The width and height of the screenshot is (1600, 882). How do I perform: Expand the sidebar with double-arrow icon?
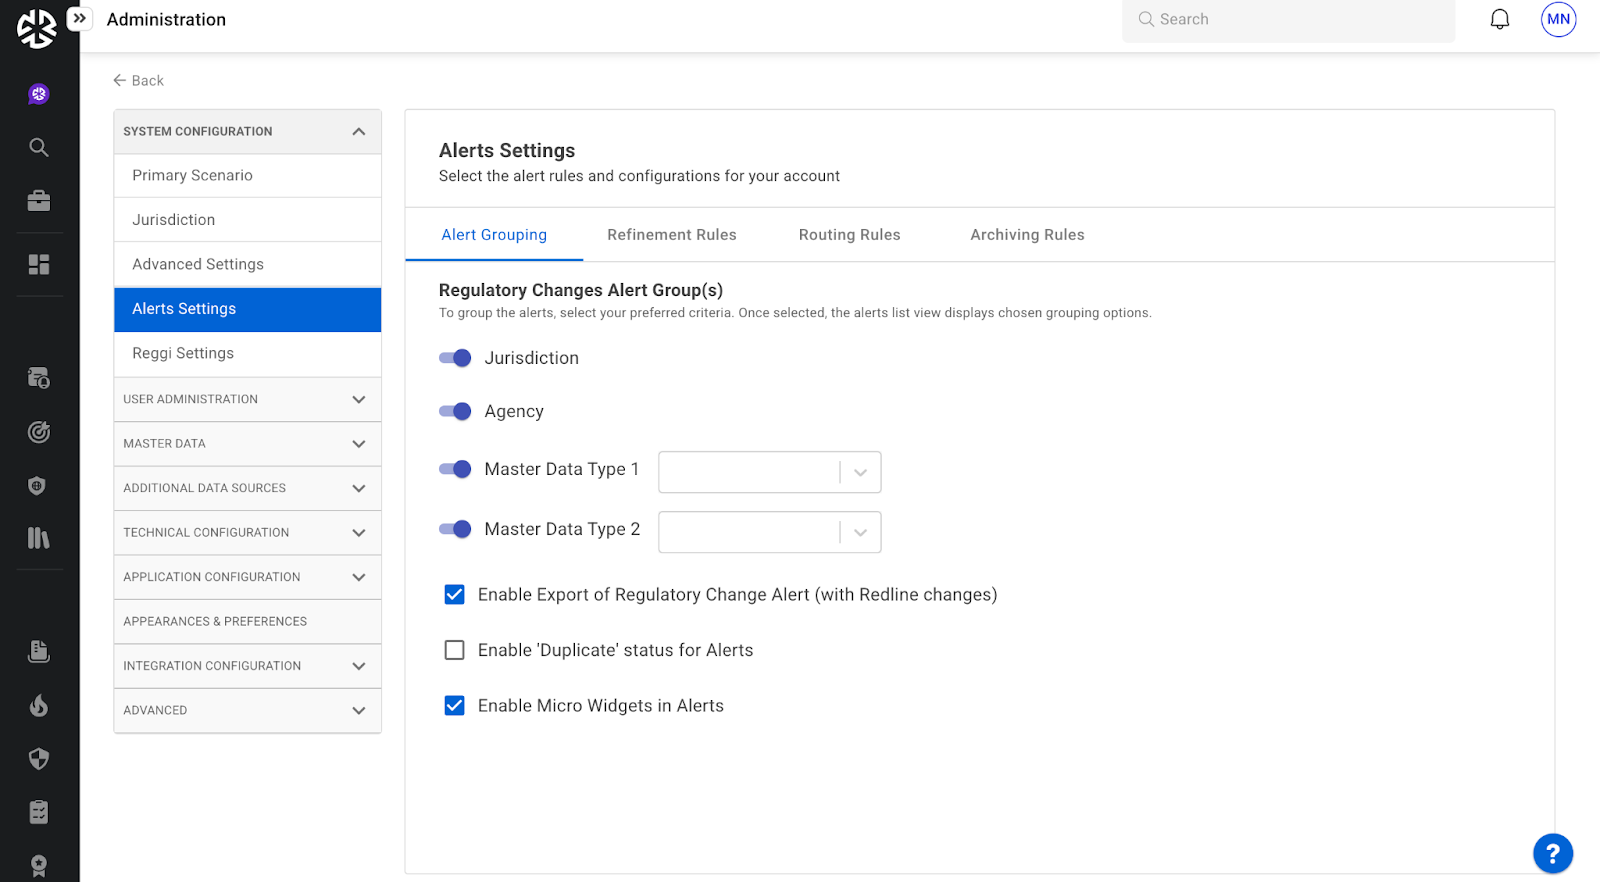[79, 18]
